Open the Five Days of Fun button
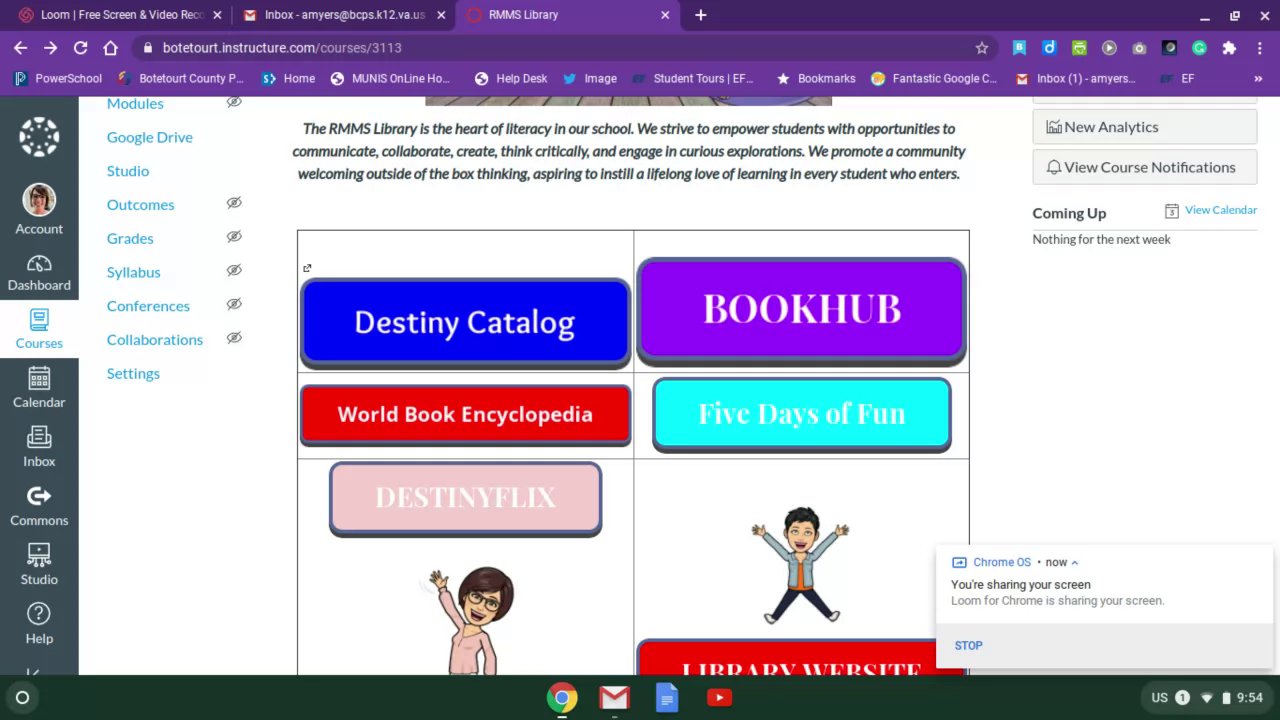 [x=801, y=414]
